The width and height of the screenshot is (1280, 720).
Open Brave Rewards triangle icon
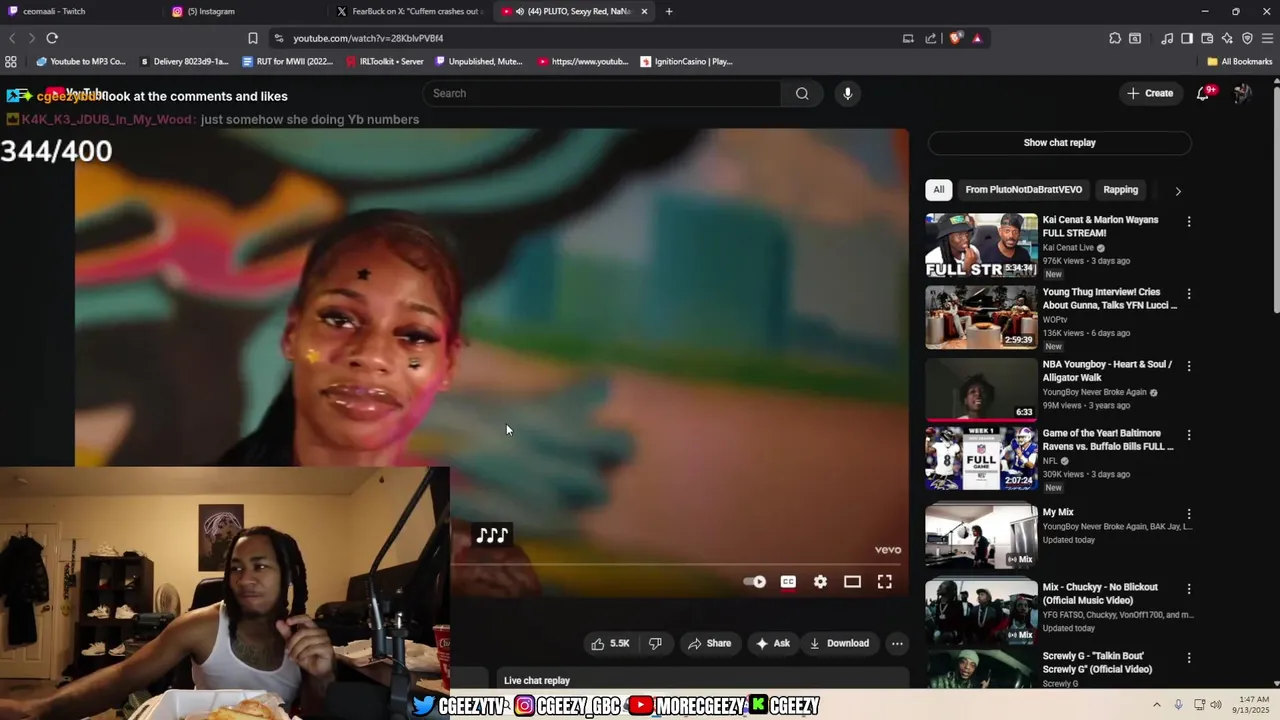point(977,38)
